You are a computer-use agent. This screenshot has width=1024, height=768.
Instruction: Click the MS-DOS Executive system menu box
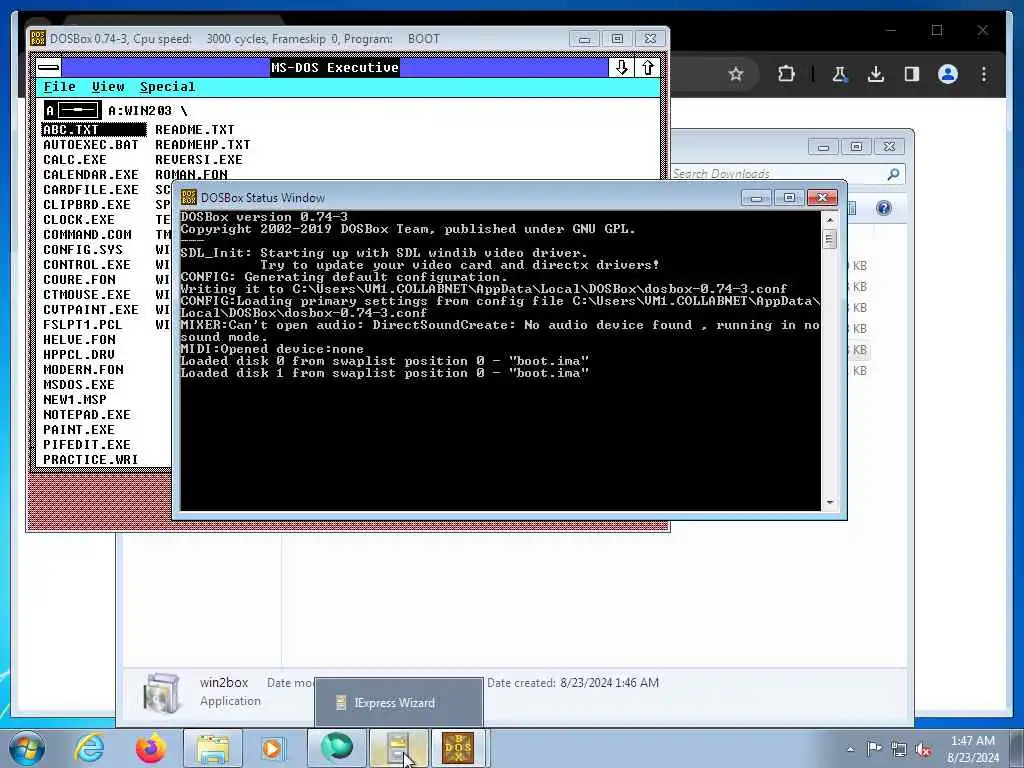pyautogui.click(x=48, y=67)
